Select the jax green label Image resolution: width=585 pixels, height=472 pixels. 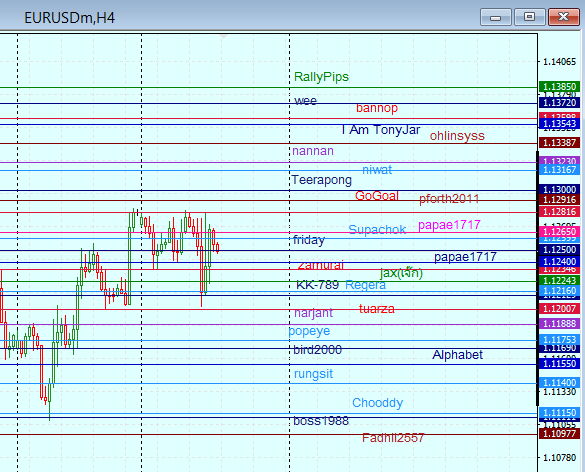(401, 273)
